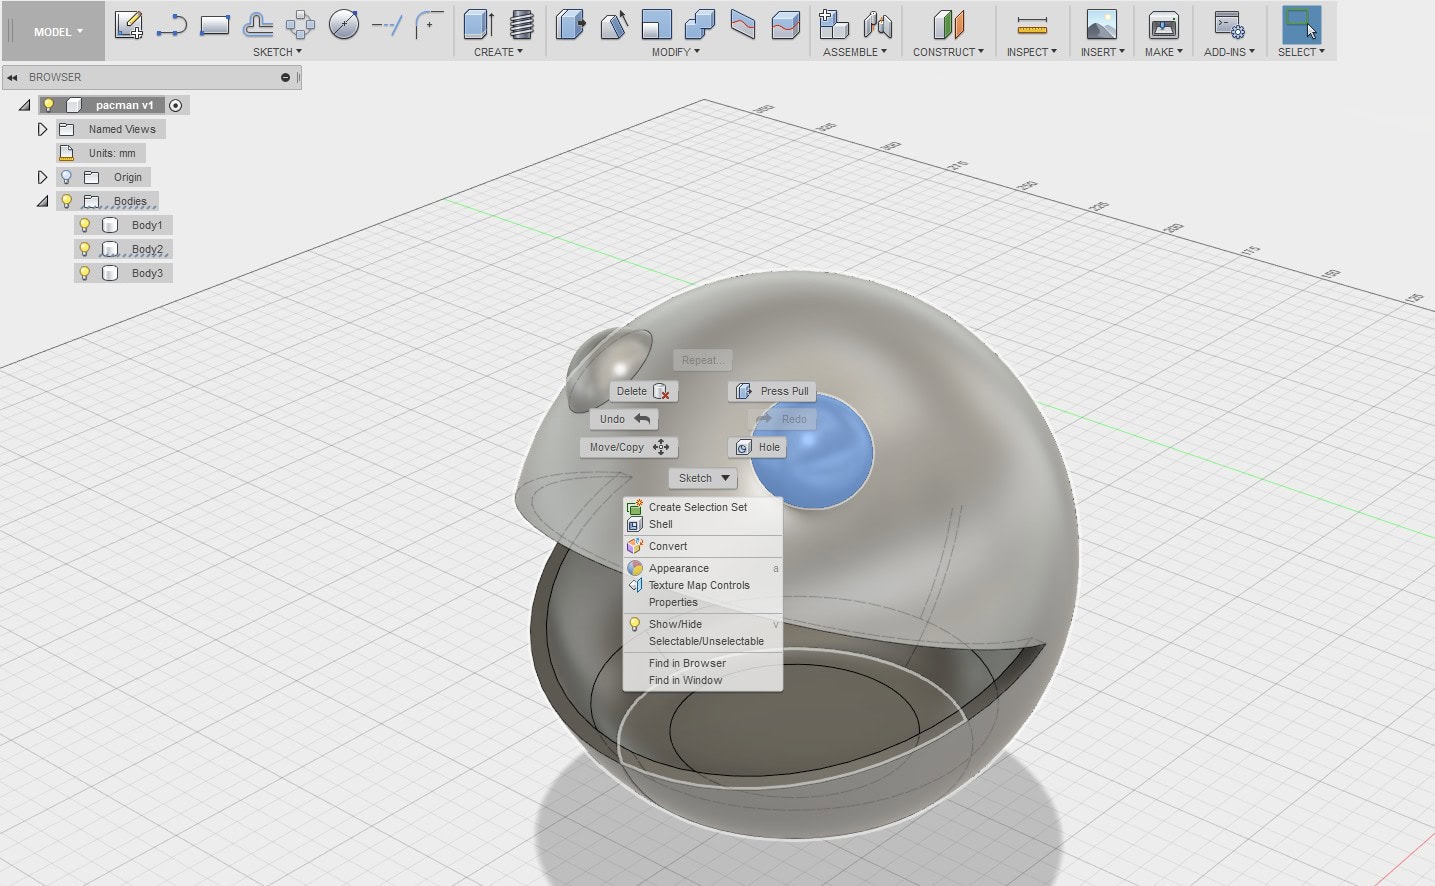Choose Shell from the context menu
Image resolution: width=1435 pixels, height=886 pixels.
[x=661, y=524]
